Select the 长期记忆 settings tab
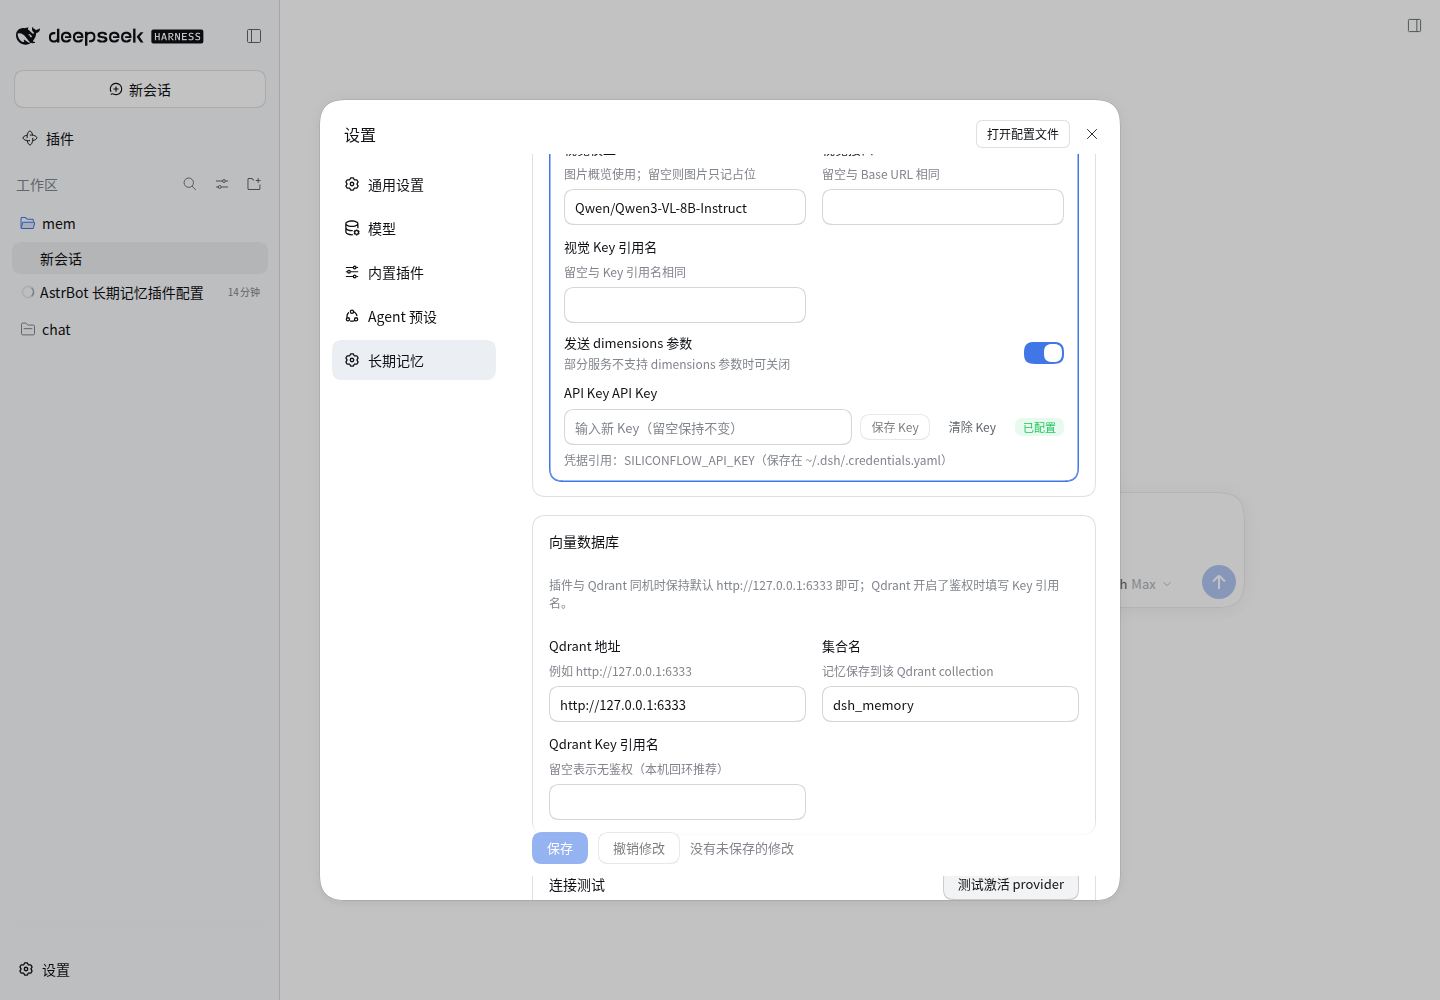Viewport: 1440px width, 1000px height. (414, 360)
